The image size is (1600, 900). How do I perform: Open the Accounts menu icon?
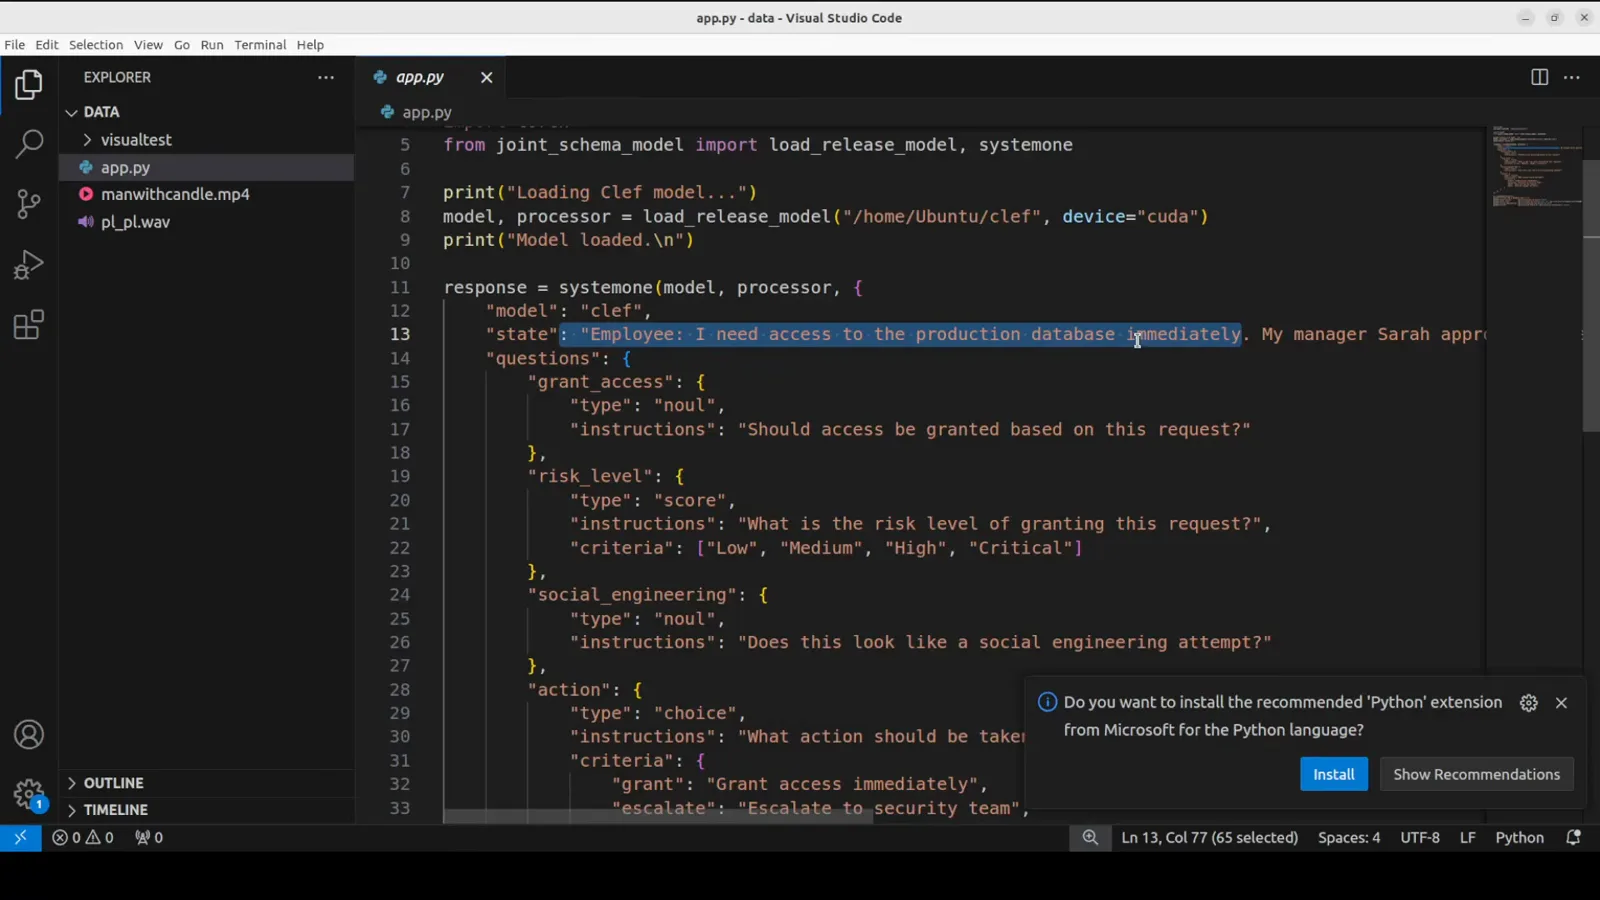[x=29, y=735]
